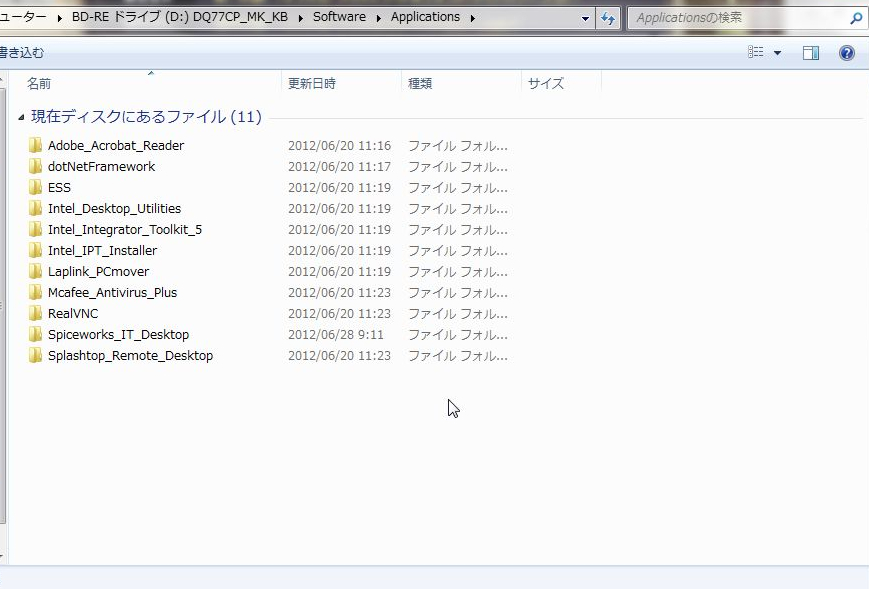Image resolution: width=869 pixels, height=589 pixels.
Task: Select the Mcafee_Antivirus_Plus folder name
Action: (x=113, y=293)
